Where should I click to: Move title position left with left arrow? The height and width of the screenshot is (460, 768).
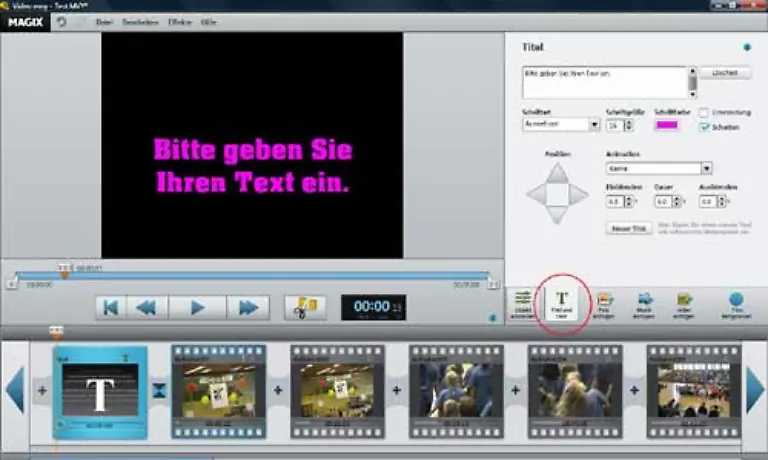point(536,194)
